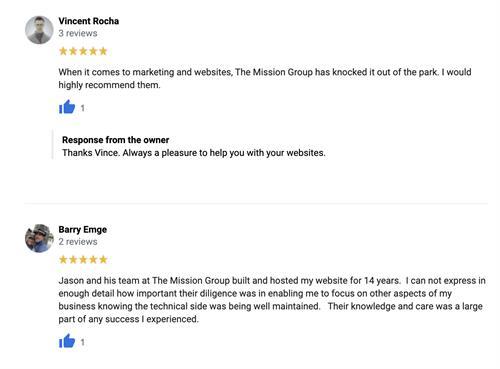Click the owner's reply text thanking Vince

click(x=194, y=153)
